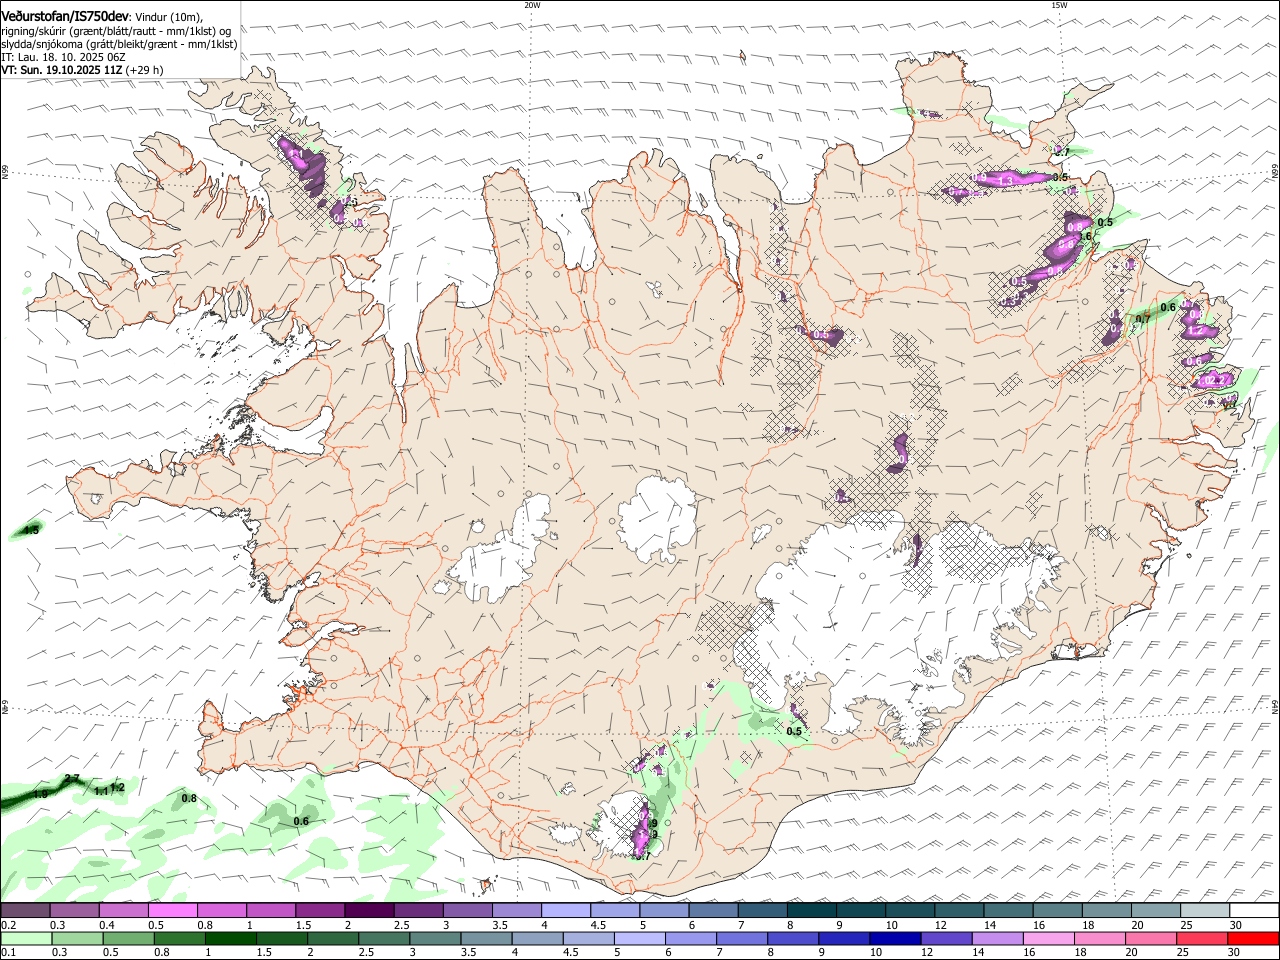Pick the palest green swatch between 0.1 and 0.3

25,938
